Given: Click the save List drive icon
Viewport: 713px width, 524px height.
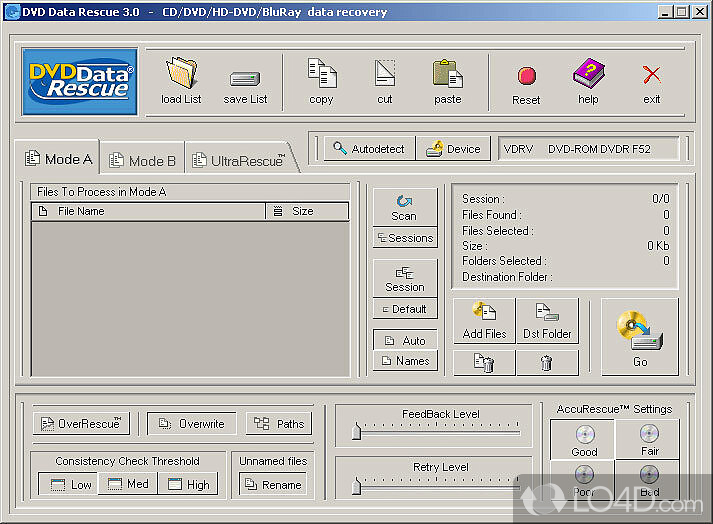Looking at the screenshot, I should click(244, 78).
